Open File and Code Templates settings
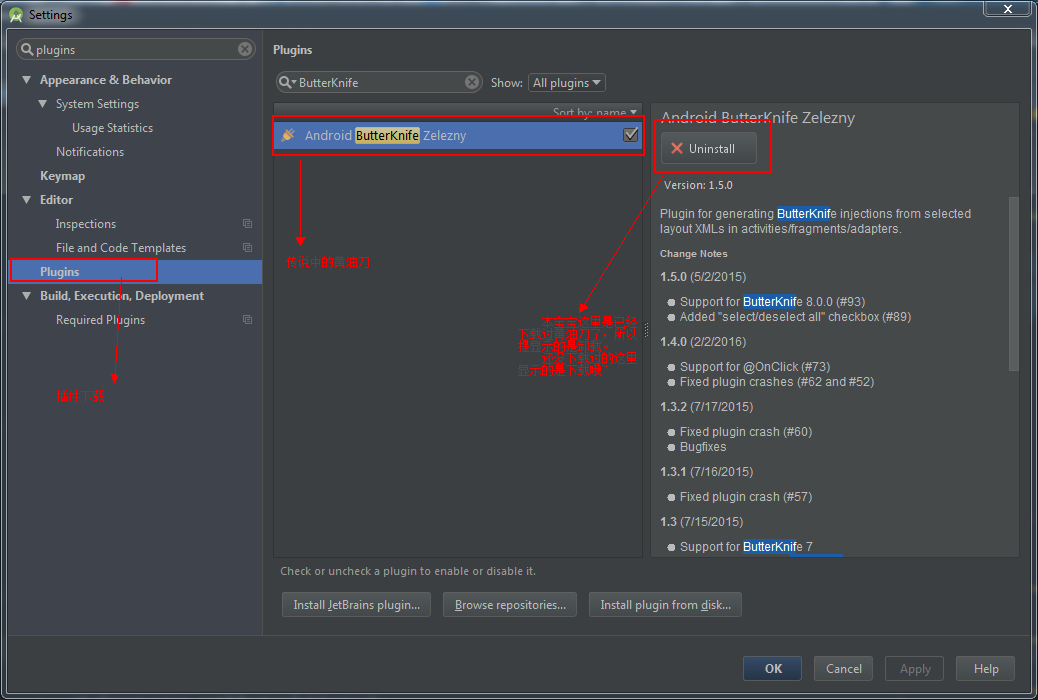Viewport: 1038px width, 700px height. pyautogui.click(x=121, y=248)
